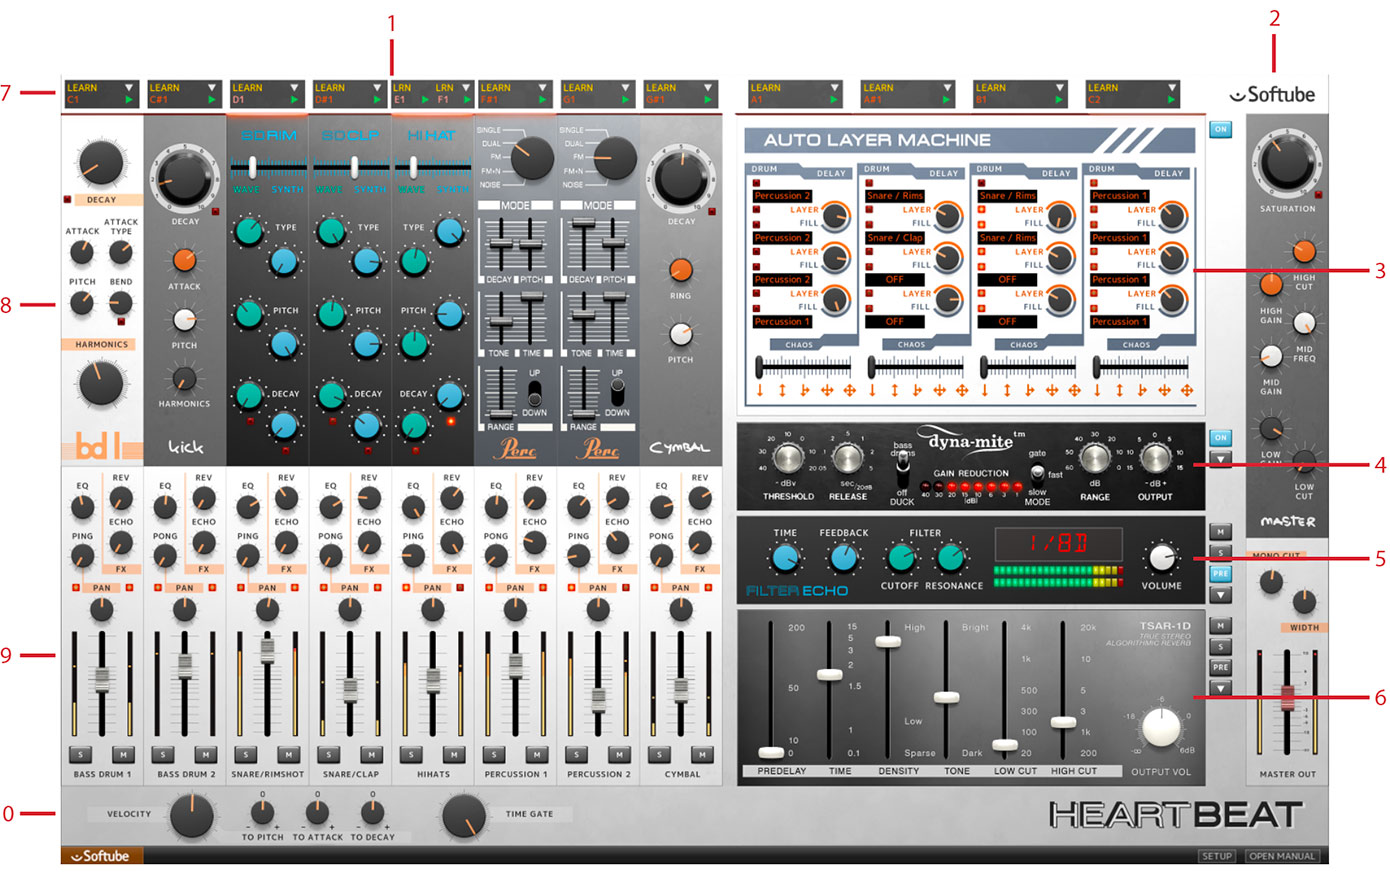
Task: Toggle Auto Layer Machine ON button
Action: (x=1220, y=129)
